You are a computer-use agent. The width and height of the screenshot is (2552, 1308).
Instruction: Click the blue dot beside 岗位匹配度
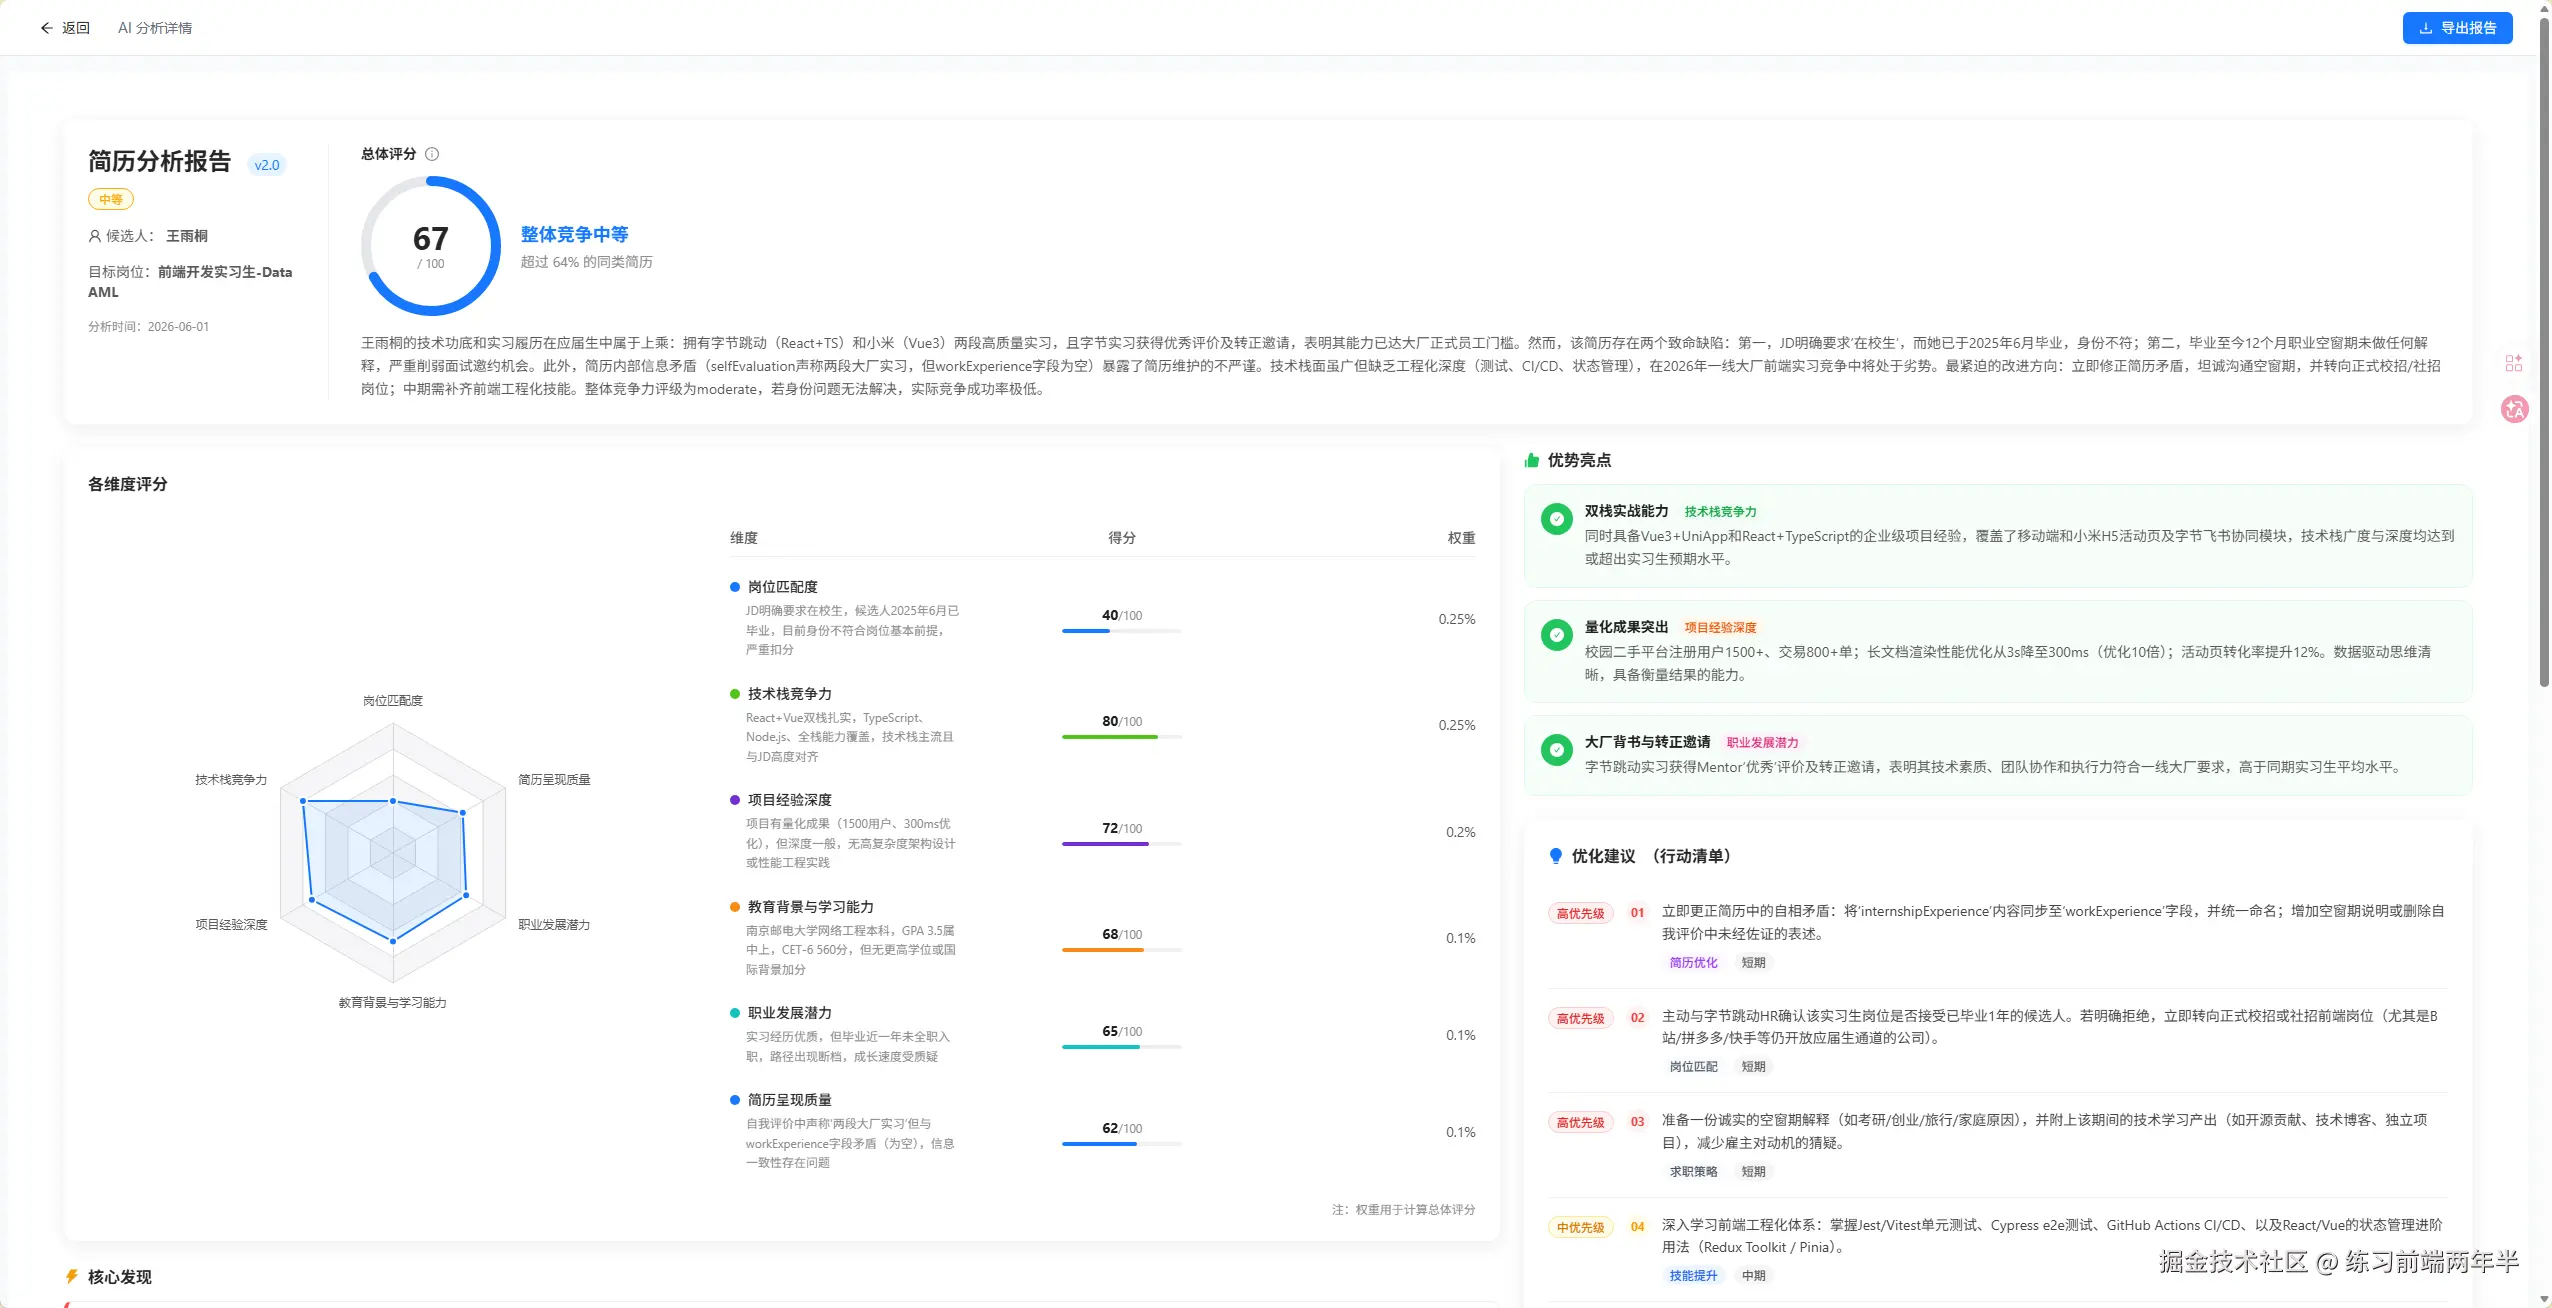735,587
